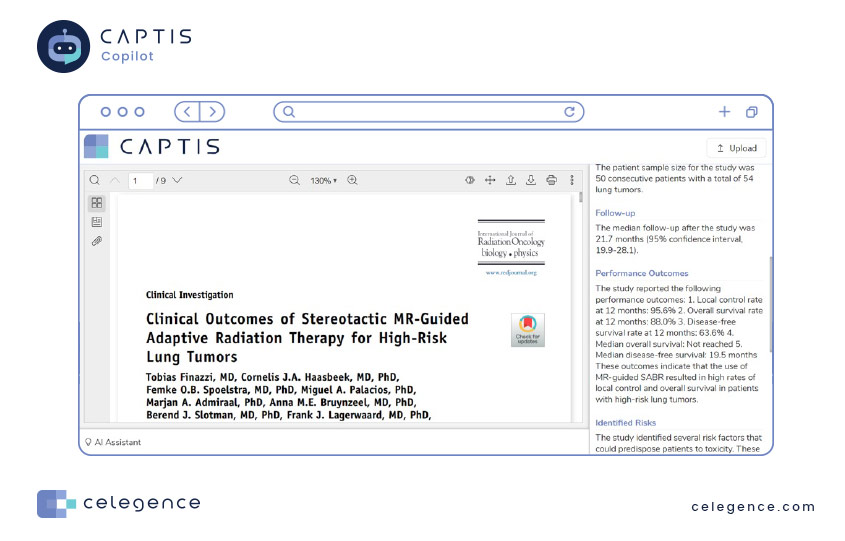Open the AI Assistant link at bottom

click(113, 442)
